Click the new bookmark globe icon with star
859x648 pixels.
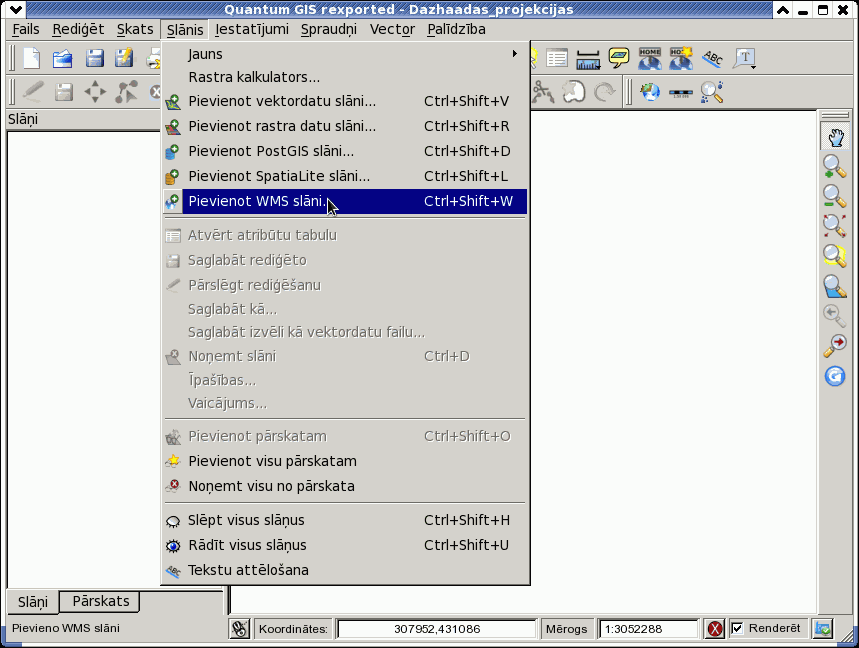coord(681,58)
